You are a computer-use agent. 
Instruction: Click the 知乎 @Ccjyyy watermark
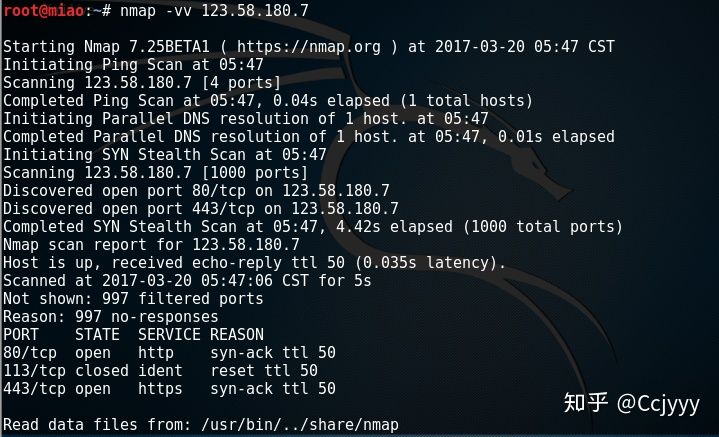coord(631,404)
